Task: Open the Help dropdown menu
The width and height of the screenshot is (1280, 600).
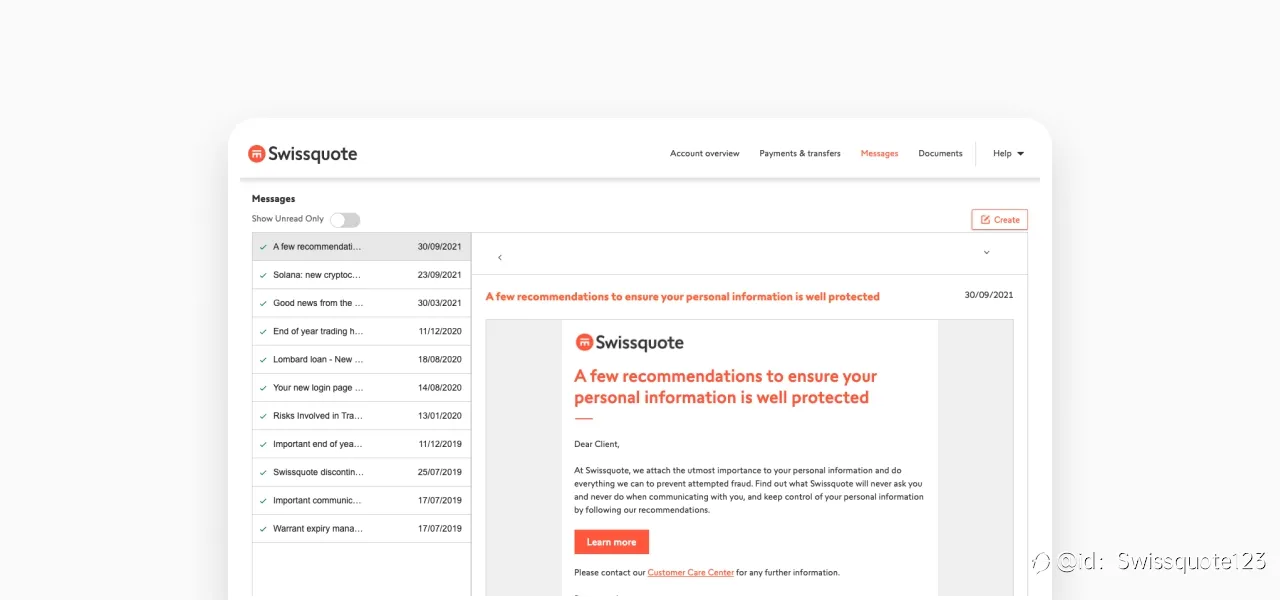Action: tap(1008, 154)
